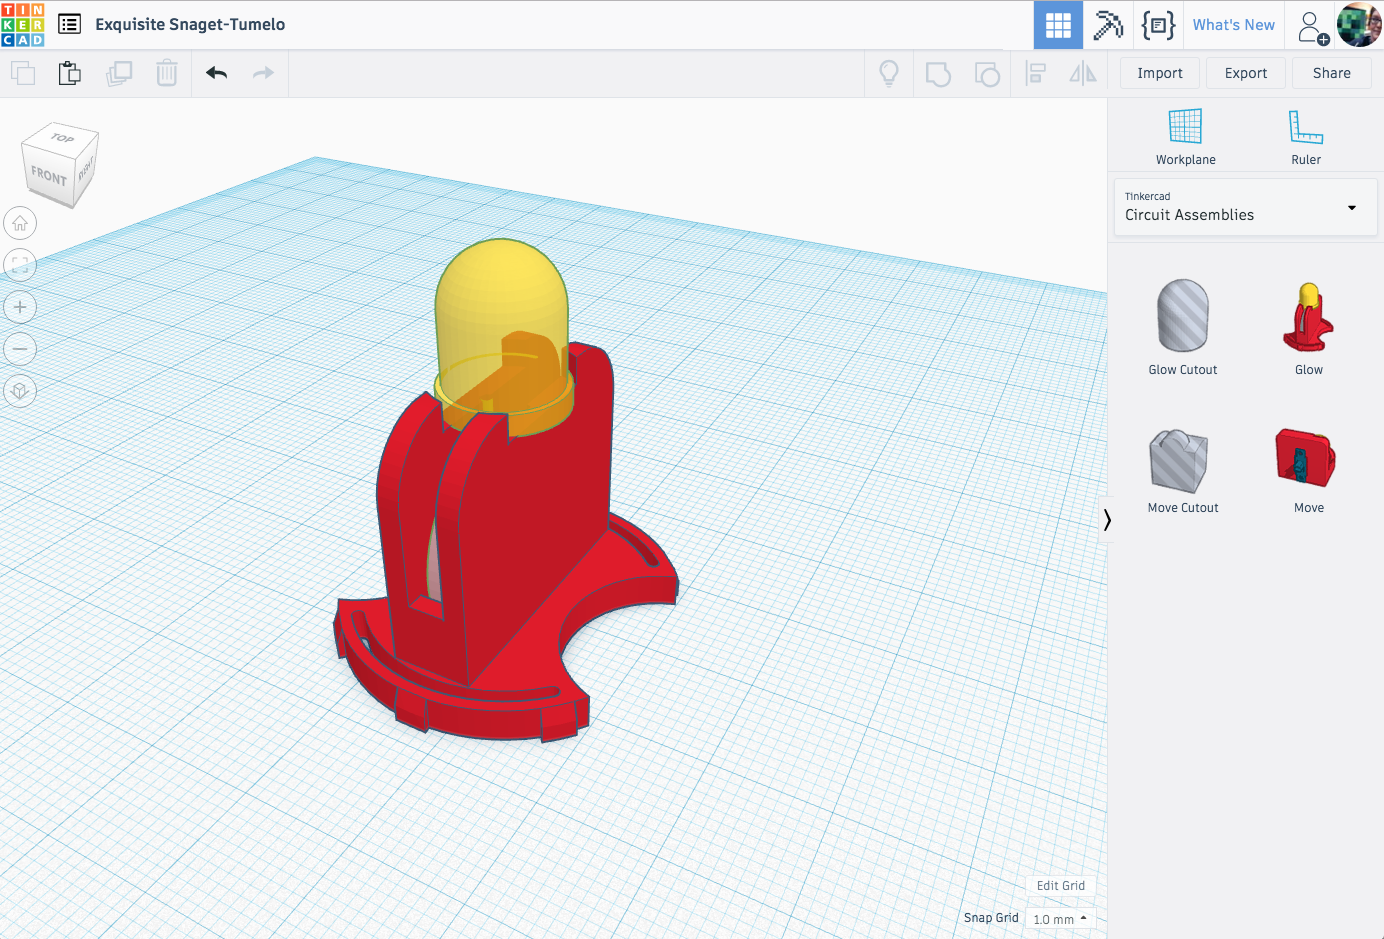The width and height of the screenshot is (1384, 939).
Task: Click the view cube FRONT face
Action: coord(49,177)
